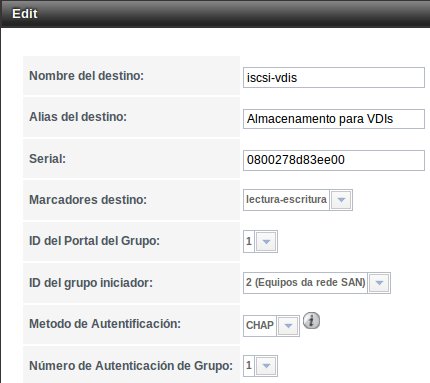The height and width of the screenshot is (383, 430).
Task: Click the 'Alias del destino:' label
Action: 78,117
